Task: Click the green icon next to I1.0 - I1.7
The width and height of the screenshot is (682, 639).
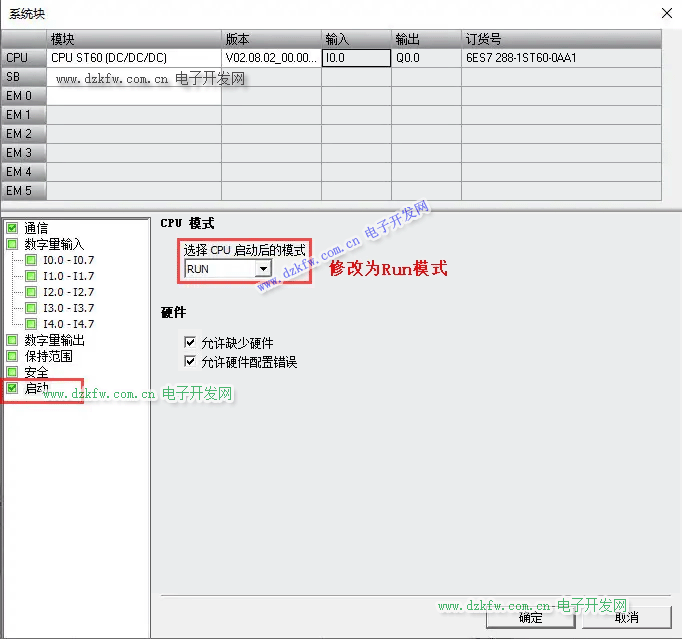Action: pyautogui.click(x=31, y=276)
